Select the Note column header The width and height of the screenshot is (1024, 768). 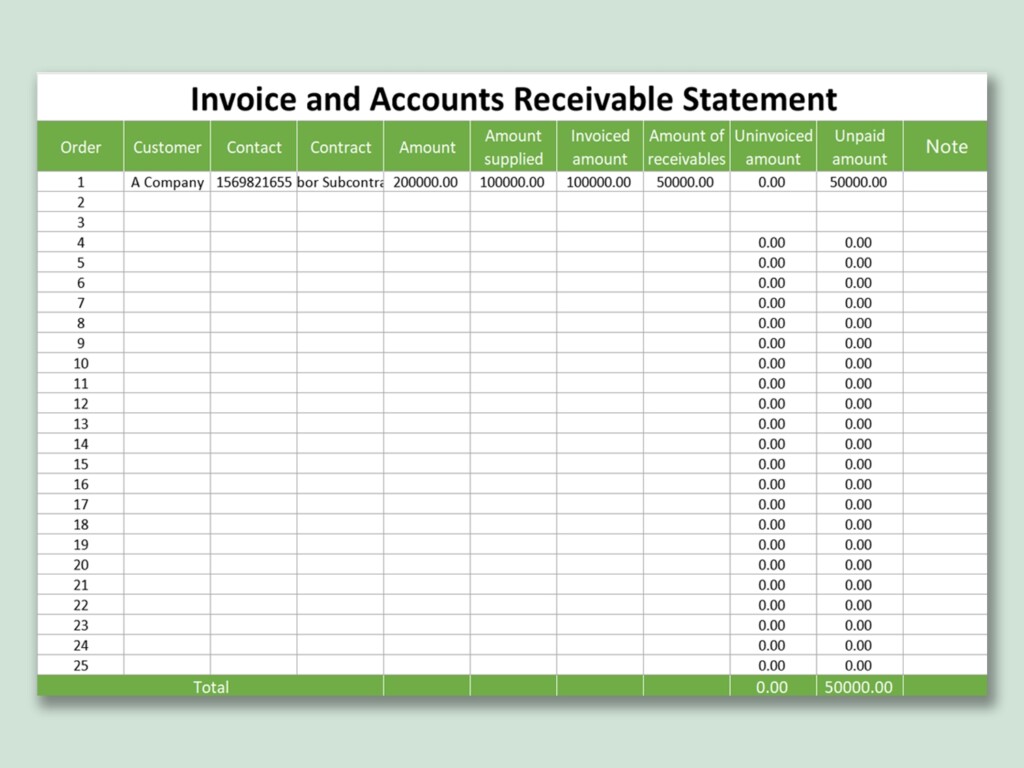[x=946, y=147]
